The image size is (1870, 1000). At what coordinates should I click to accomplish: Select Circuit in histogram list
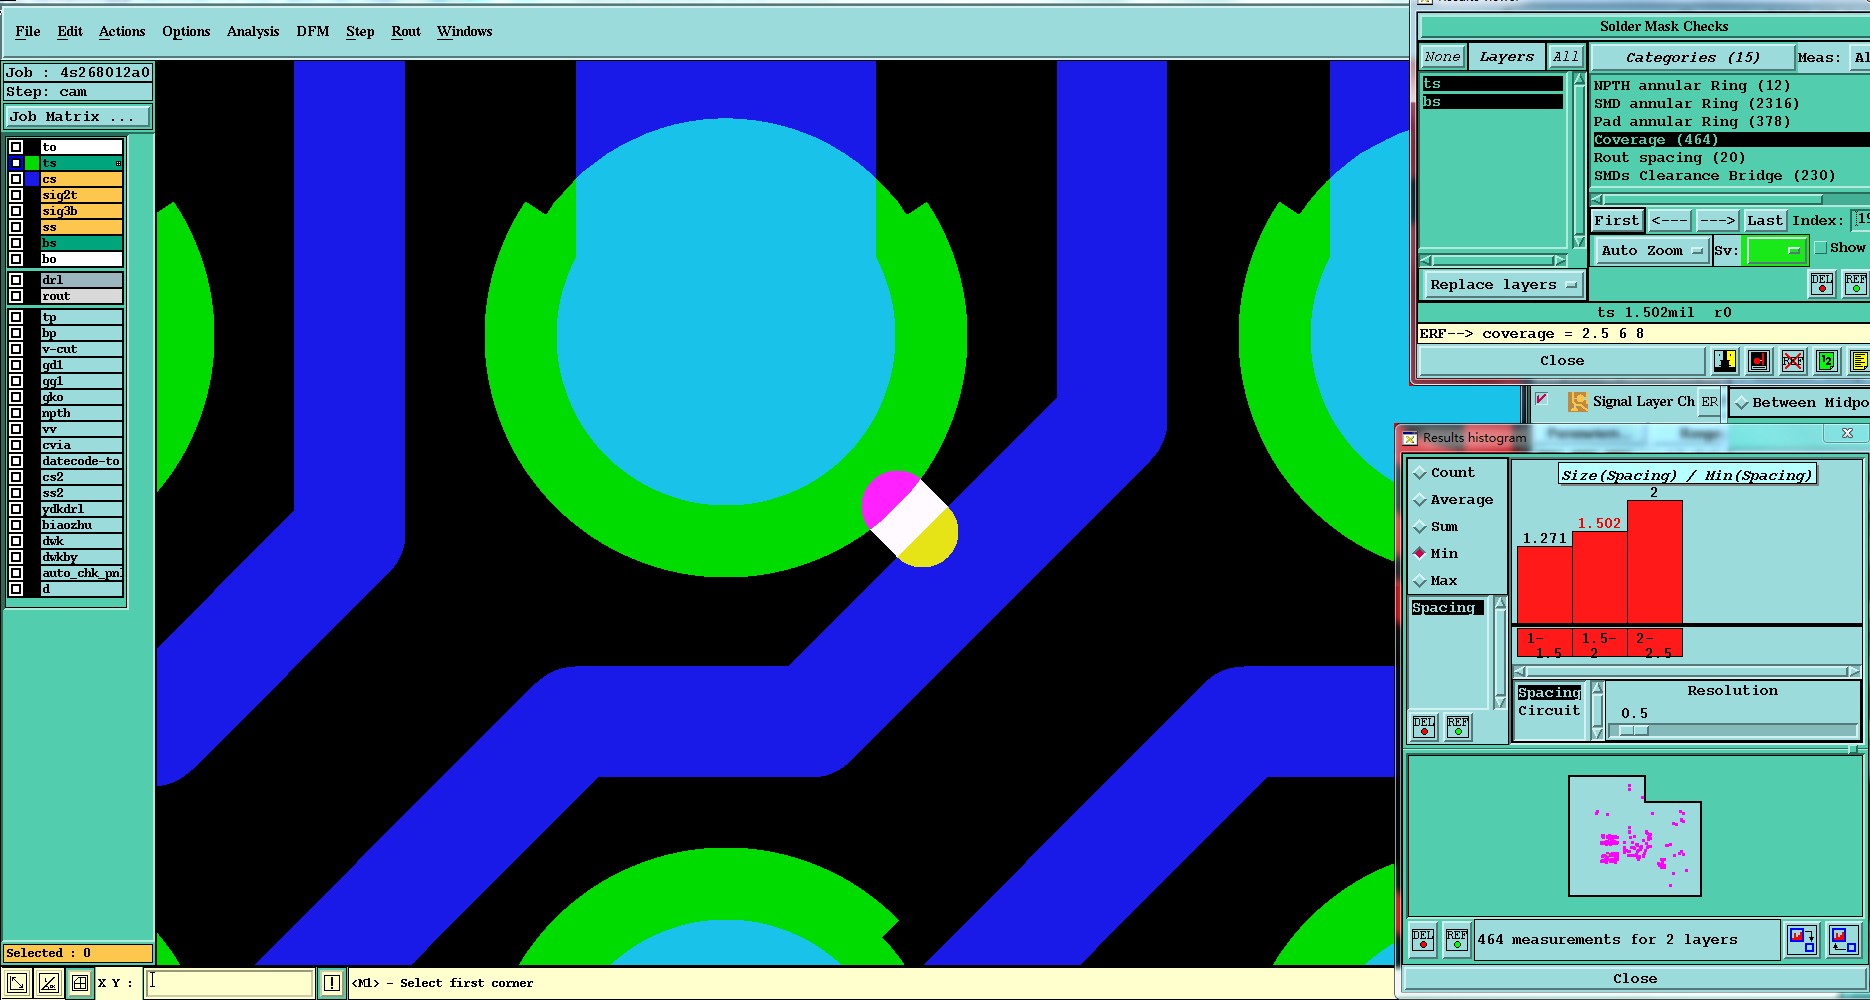(x=1549, y=711)
